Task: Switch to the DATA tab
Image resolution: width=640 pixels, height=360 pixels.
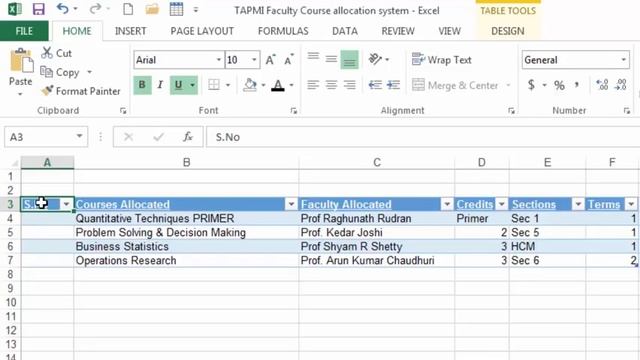Action: pyautogui.click(x=345, y=31)
